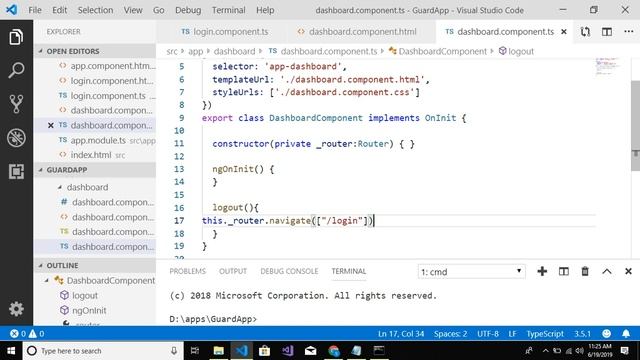Collapse the GUARDAPP section
640x360 pixels.
[40, 170]
